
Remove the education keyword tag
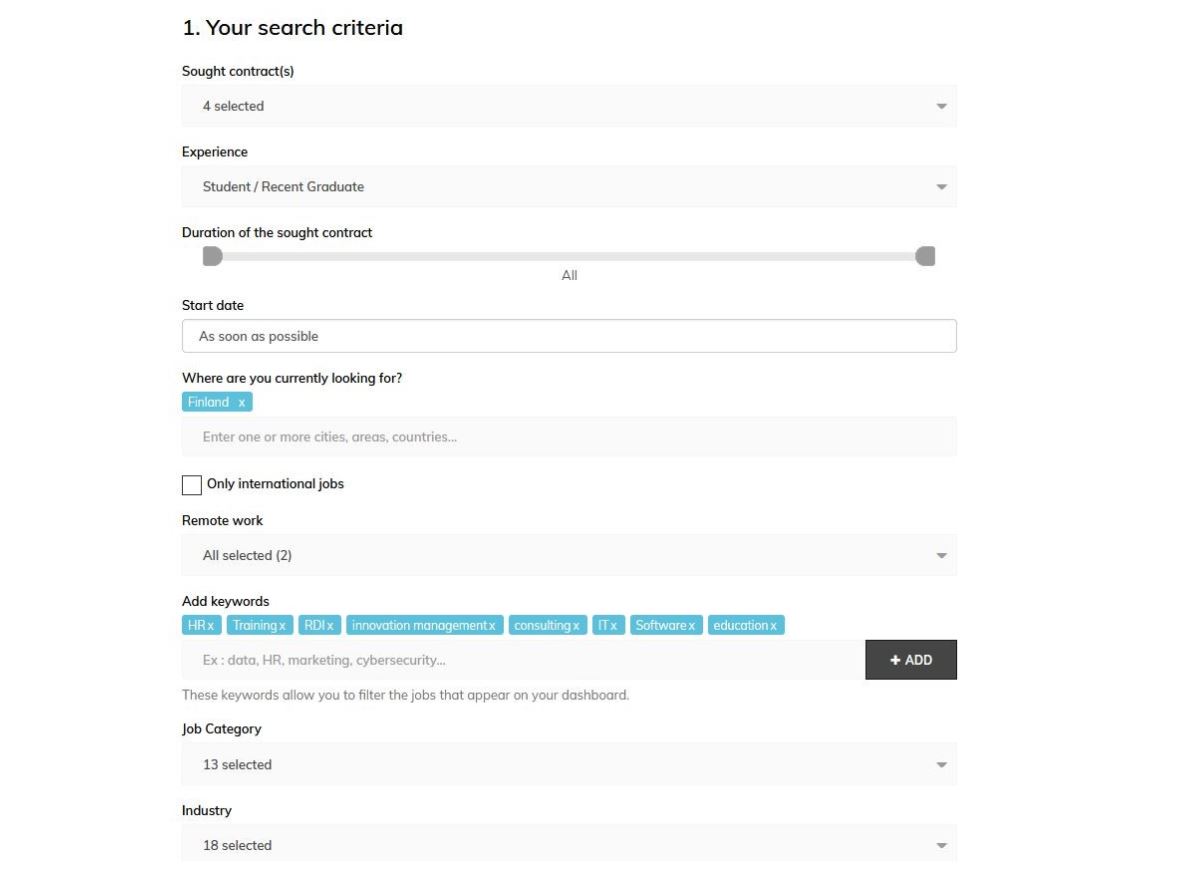click(773, 626)
